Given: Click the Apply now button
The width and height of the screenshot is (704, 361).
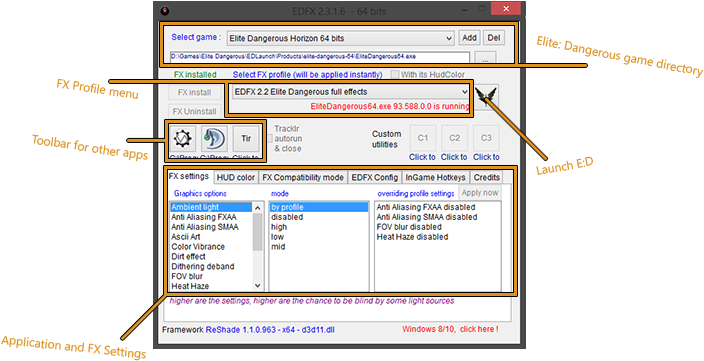Looking at the screenshot, I should coord(480,193).
